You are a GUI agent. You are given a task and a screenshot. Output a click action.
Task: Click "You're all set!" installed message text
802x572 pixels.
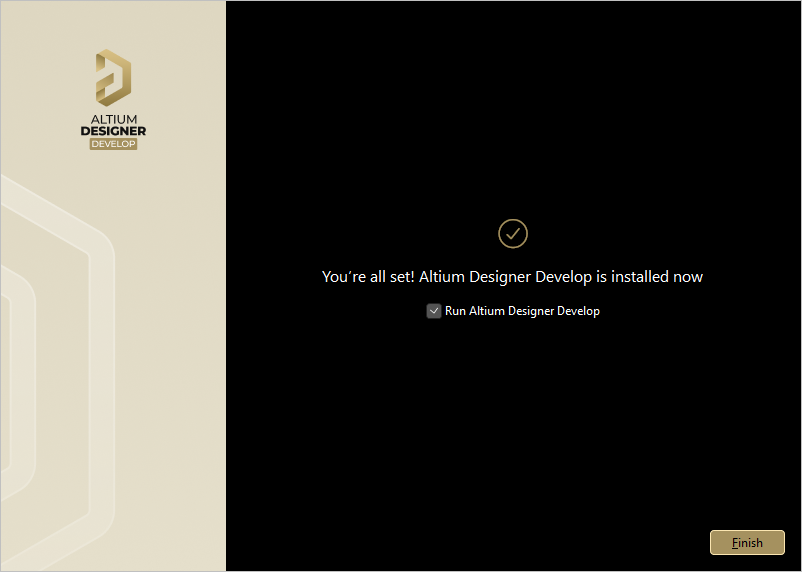pos(512,277)
